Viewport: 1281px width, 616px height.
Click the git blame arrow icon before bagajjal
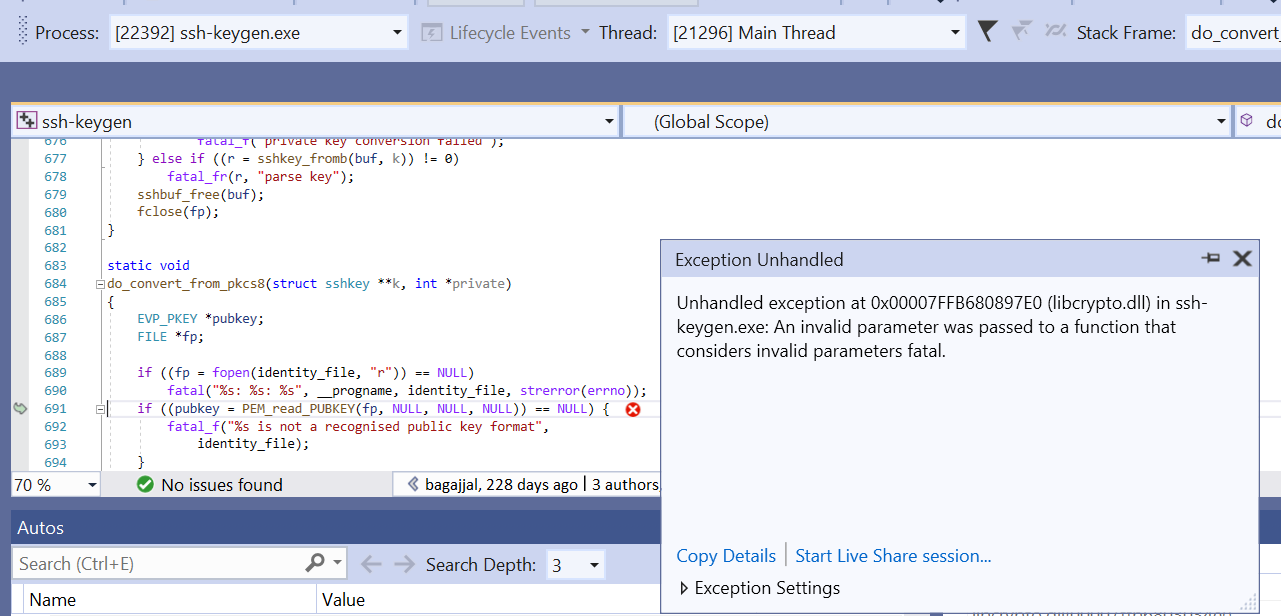[x=412, y=484]
